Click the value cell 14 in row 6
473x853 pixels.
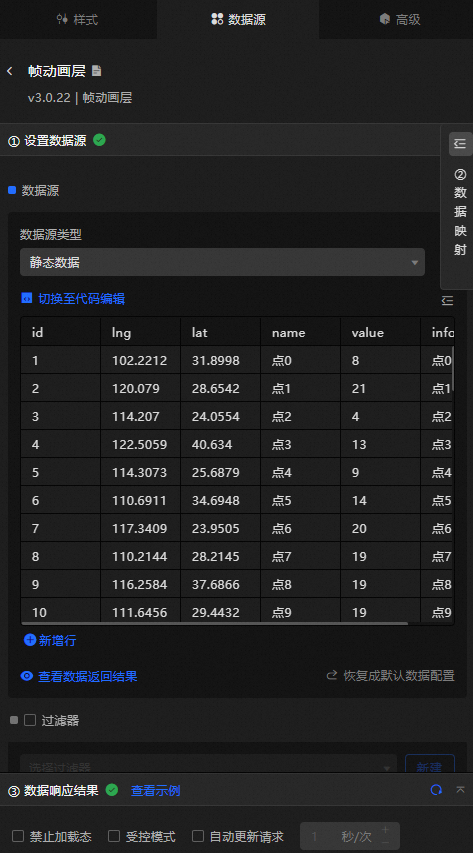point(380,500)
